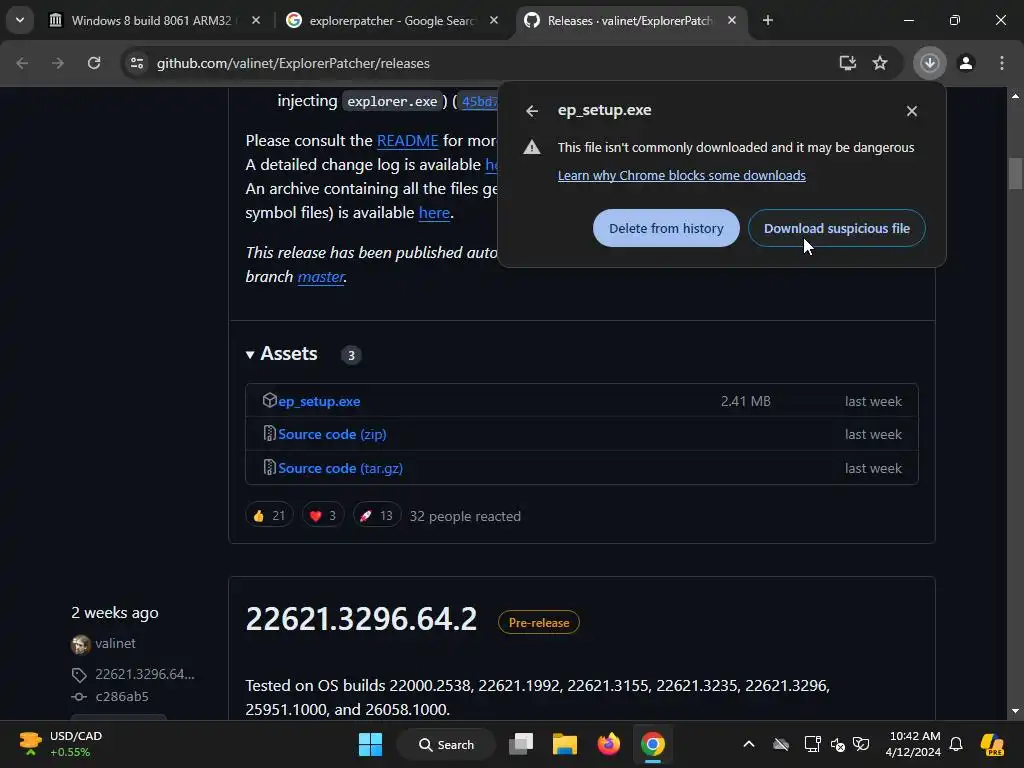Click Delete from history button
Image resolution: width=1024 pixels, height=768 pixels.
click(x=666, y=228)
